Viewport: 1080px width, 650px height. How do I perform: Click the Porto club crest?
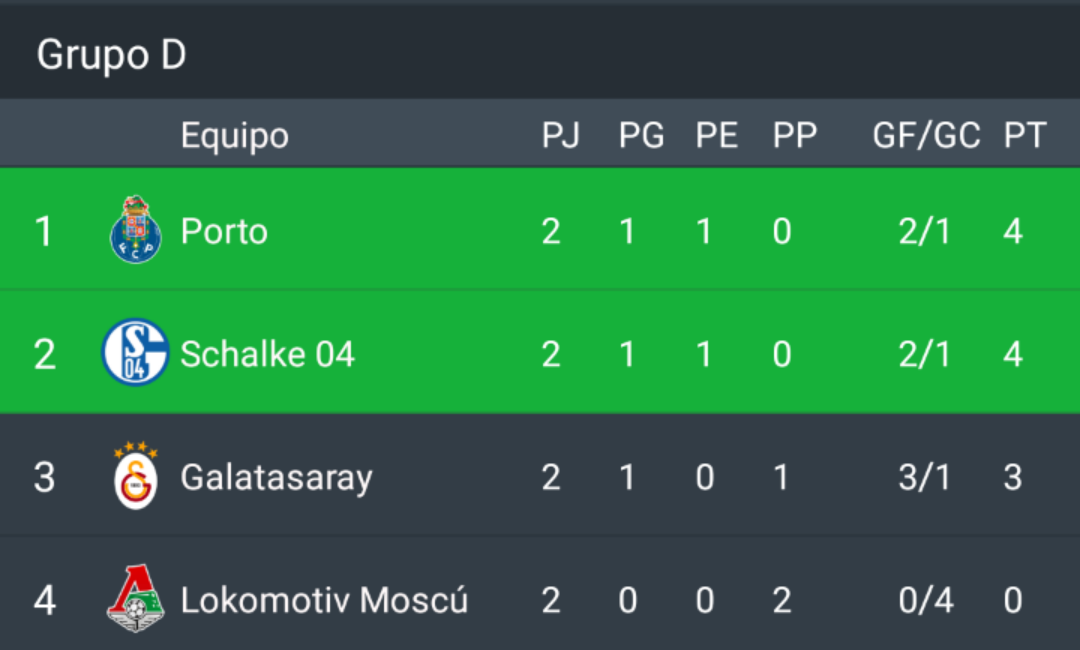click(136, 229)
